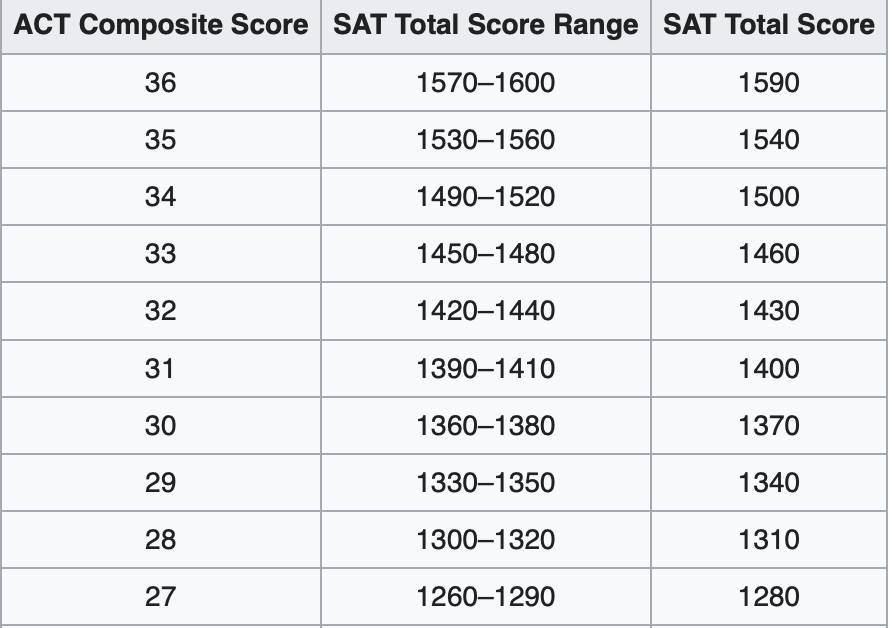Click the 1530–1560 range cell
The image size is (892, 628).
[486, 140]
